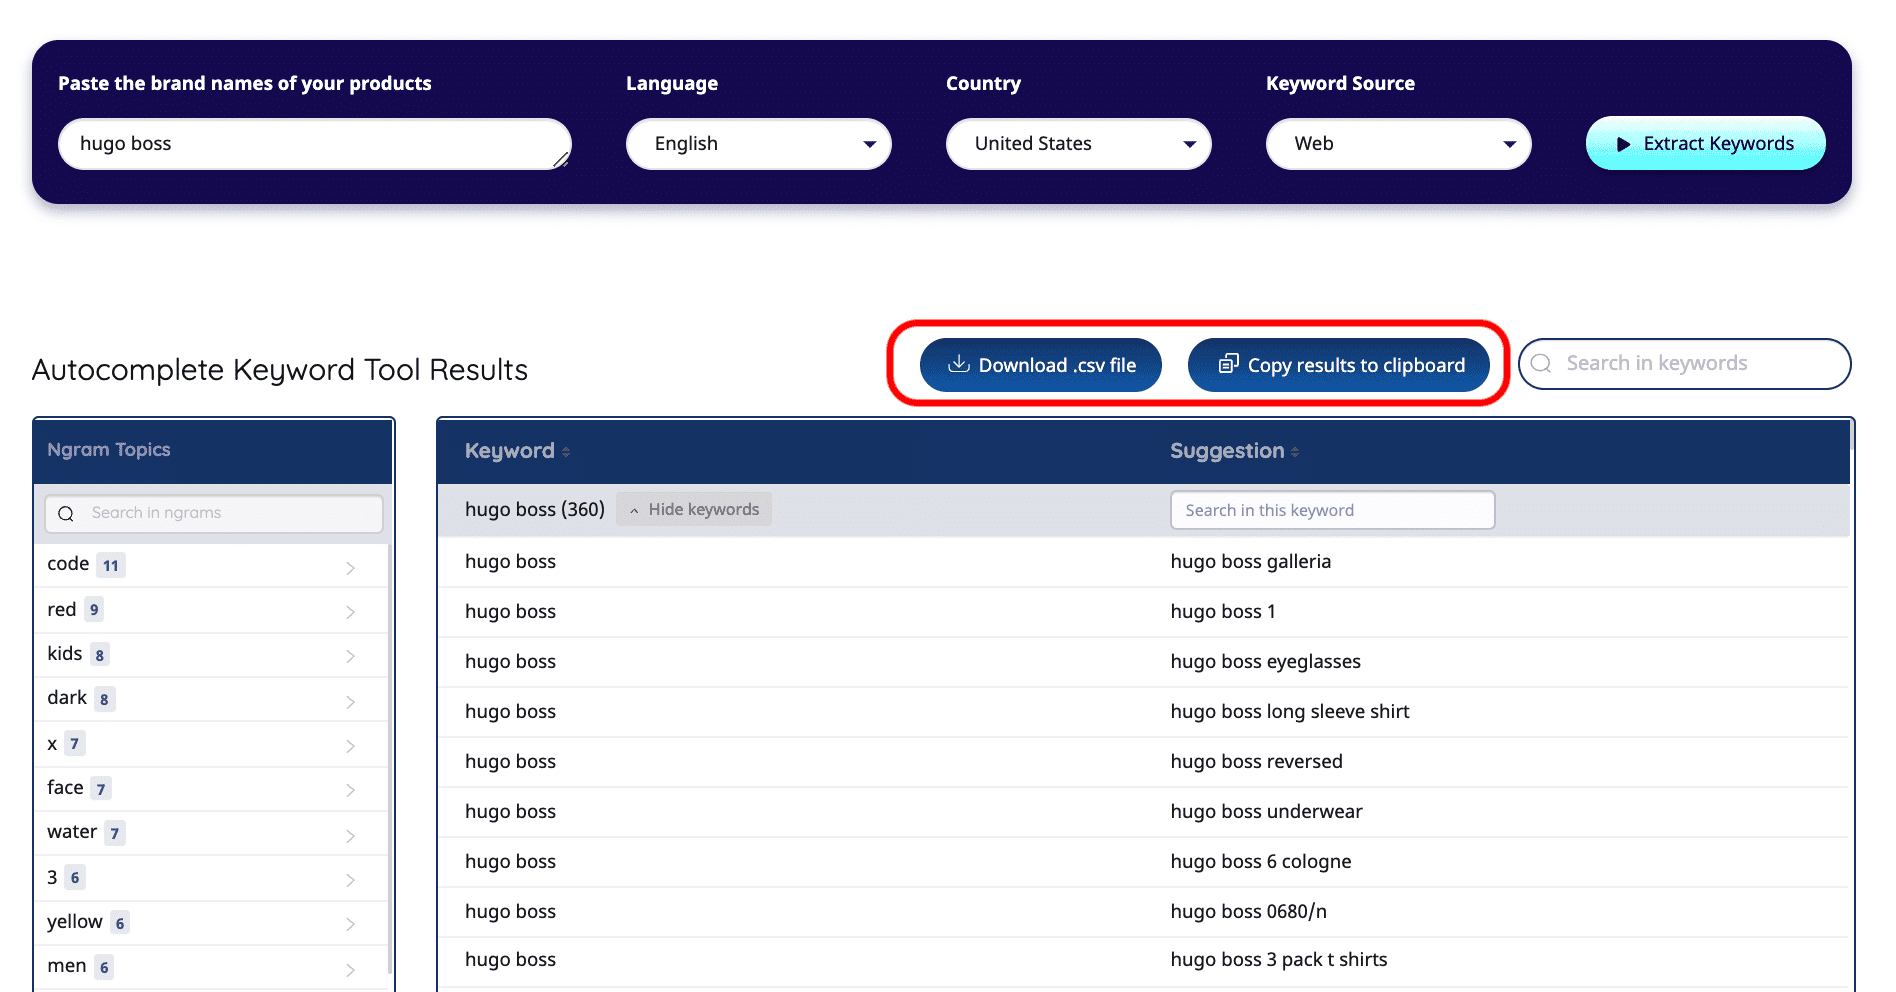
Task: Select the water ngram label
Action: (72, 832)
